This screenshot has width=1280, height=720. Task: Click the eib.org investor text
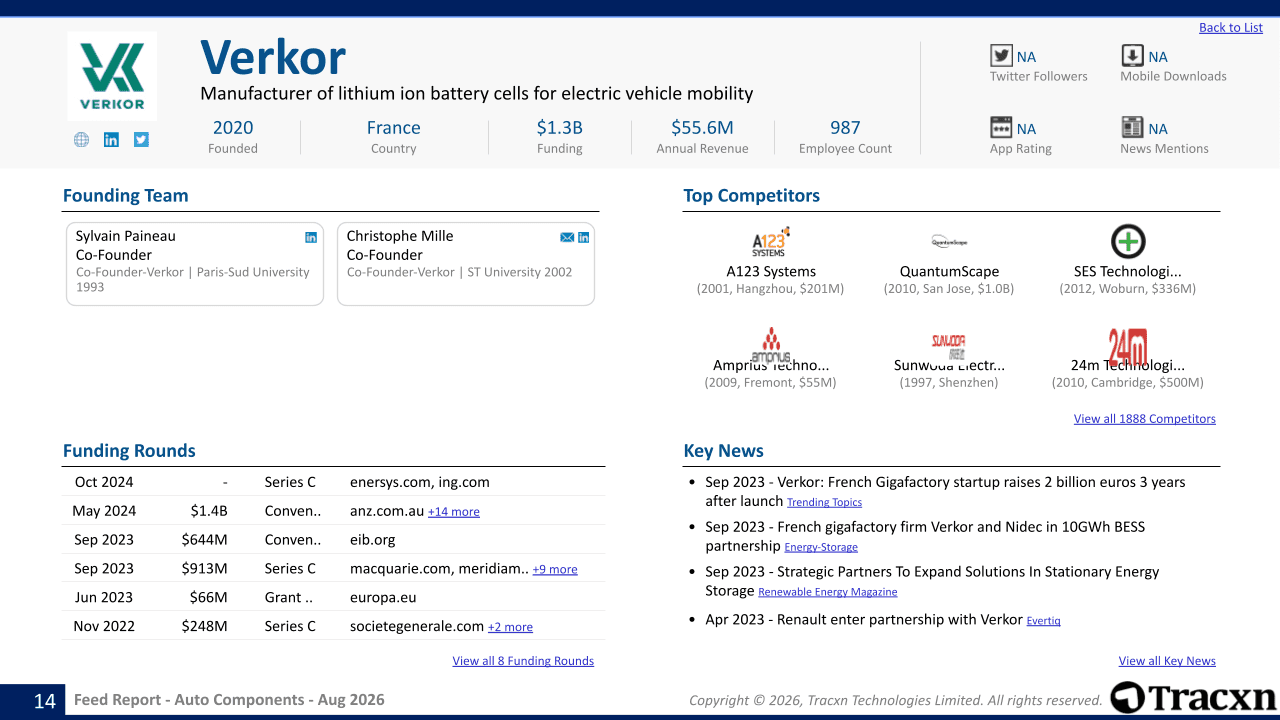click(373, 540)
